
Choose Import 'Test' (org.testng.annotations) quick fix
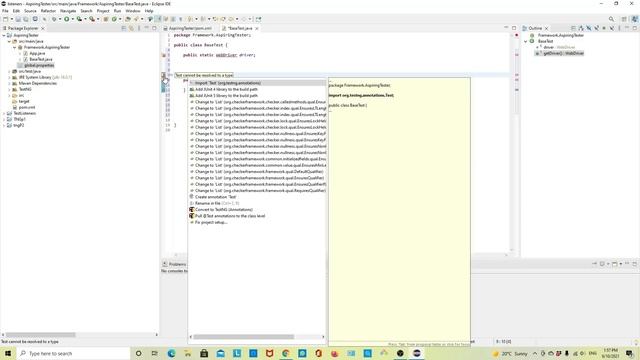pyautogui.click(x=258, y=83)
